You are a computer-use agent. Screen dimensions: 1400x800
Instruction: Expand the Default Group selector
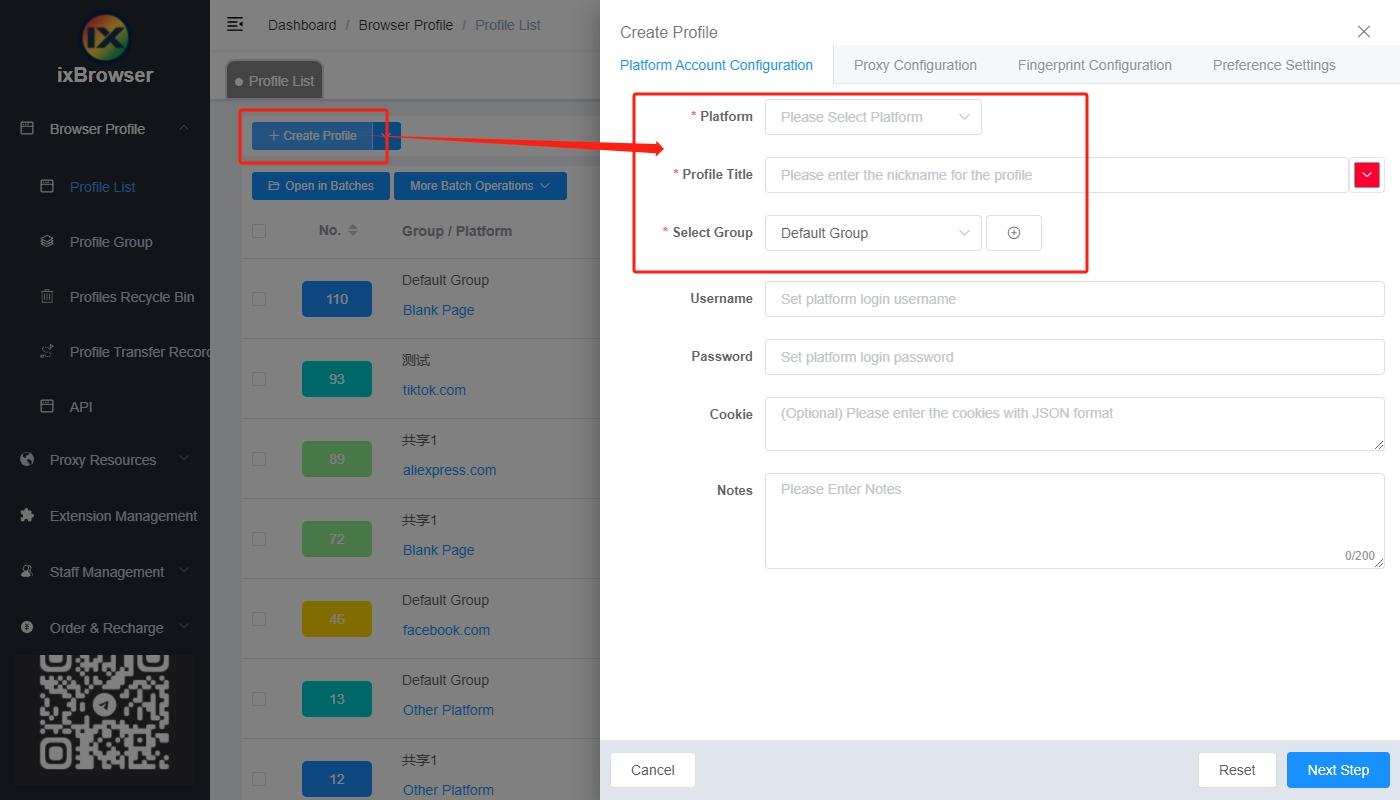872,233
